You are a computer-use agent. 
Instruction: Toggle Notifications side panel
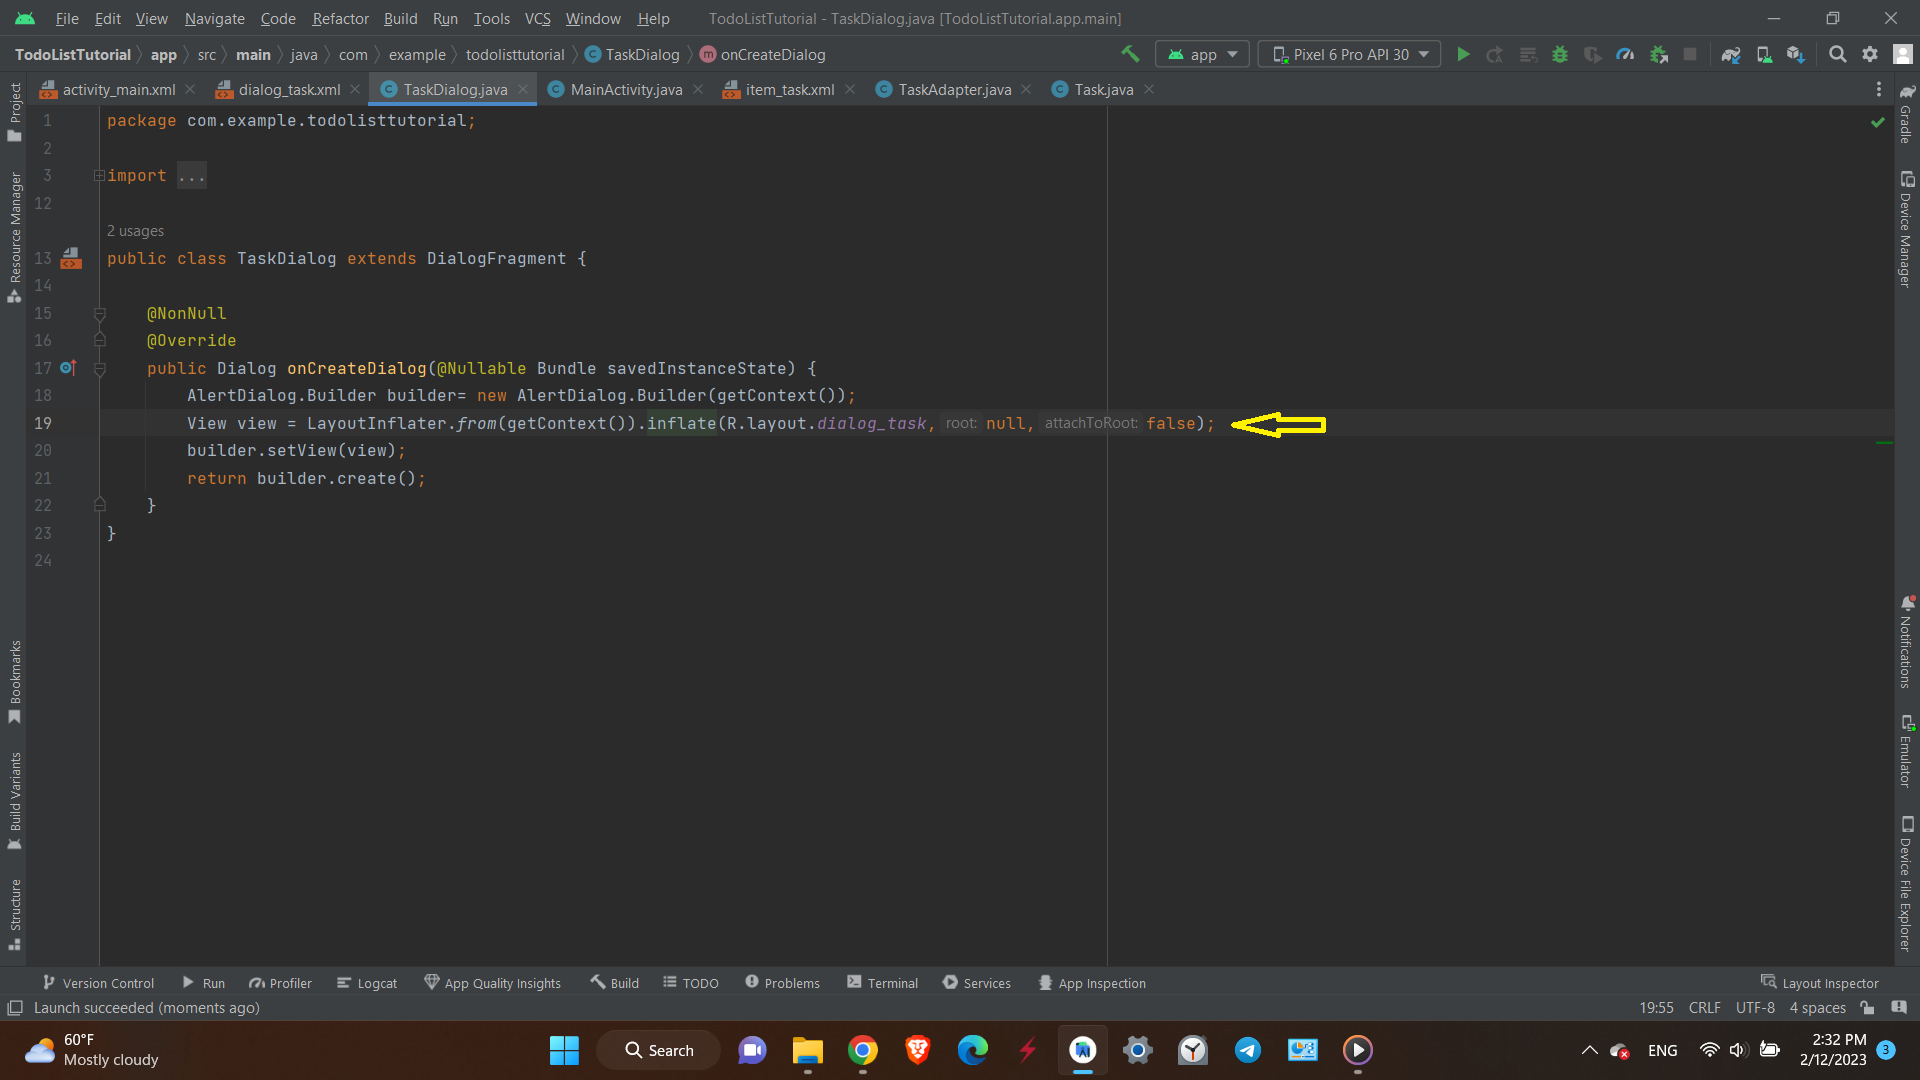(x=1906, y=642)
